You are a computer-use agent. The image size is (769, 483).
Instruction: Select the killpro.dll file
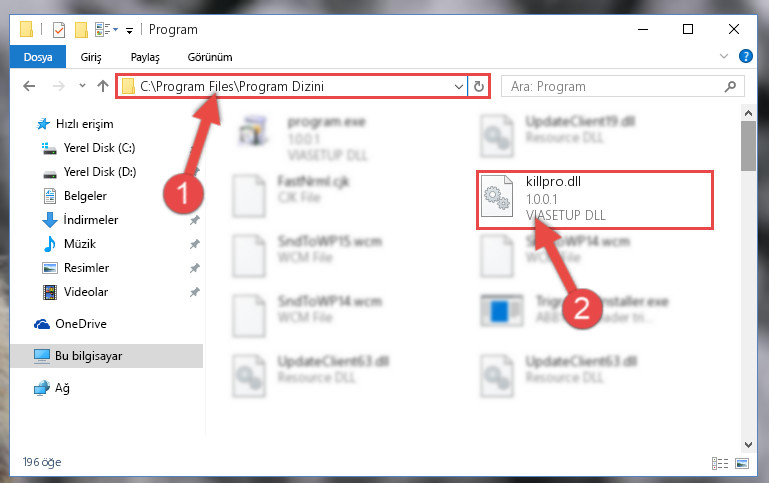point(594,199)
